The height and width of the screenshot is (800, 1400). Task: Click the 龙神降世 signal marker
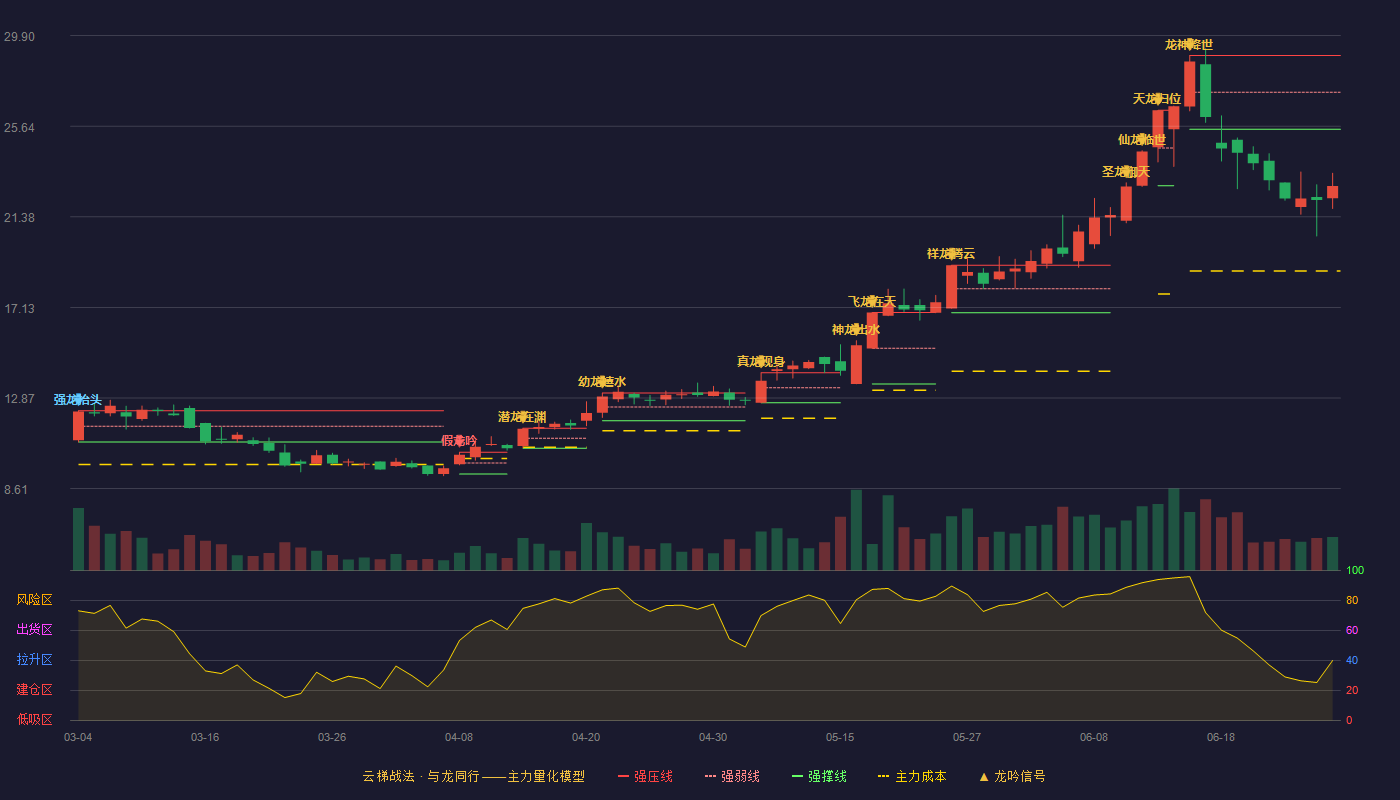[1189, 45]
